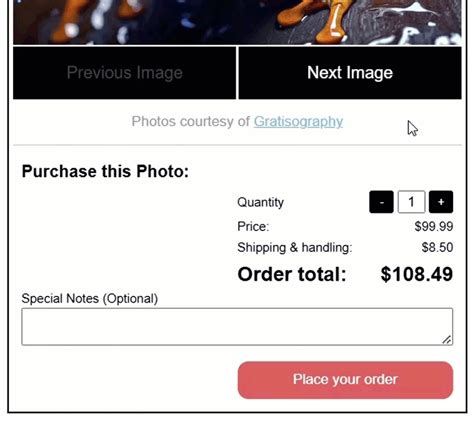Focus the quantity number field

(x=411, y=202)
